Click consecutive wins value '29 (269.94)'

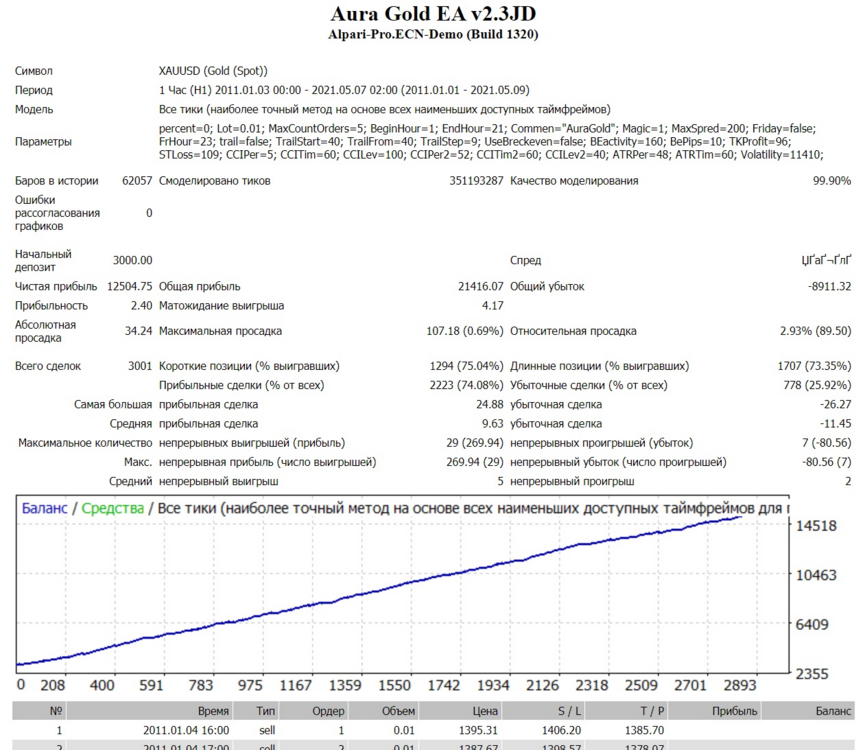tap(474, 443)
